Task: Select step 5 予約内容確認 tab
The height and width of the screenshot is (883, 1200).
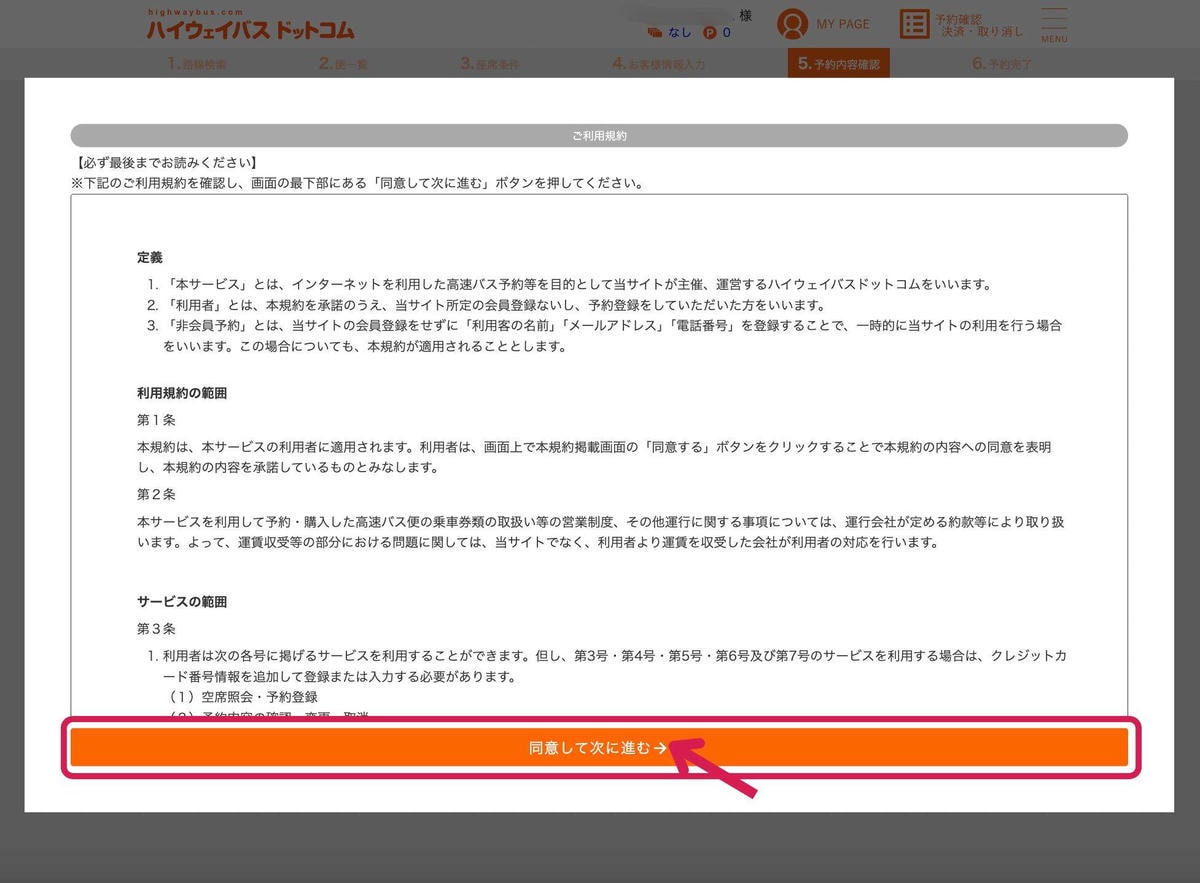Action: click(x=838, y=64)
